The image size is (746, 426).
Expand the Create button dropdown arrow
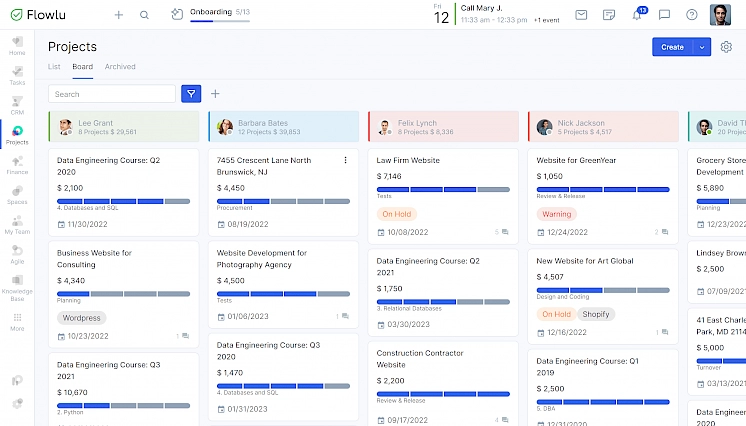point(703,47)
